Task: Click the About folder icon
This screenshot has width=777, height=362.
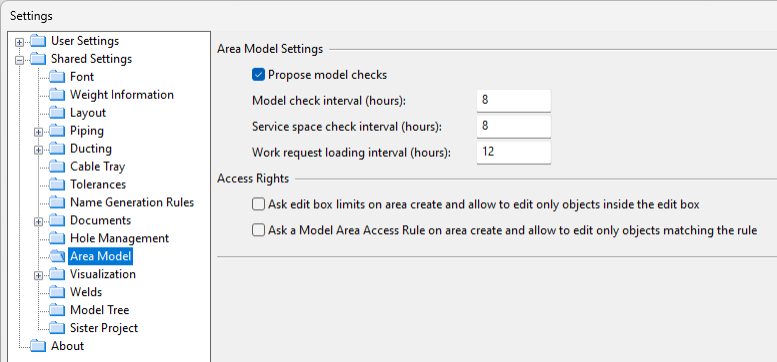Action: (38, 346)
